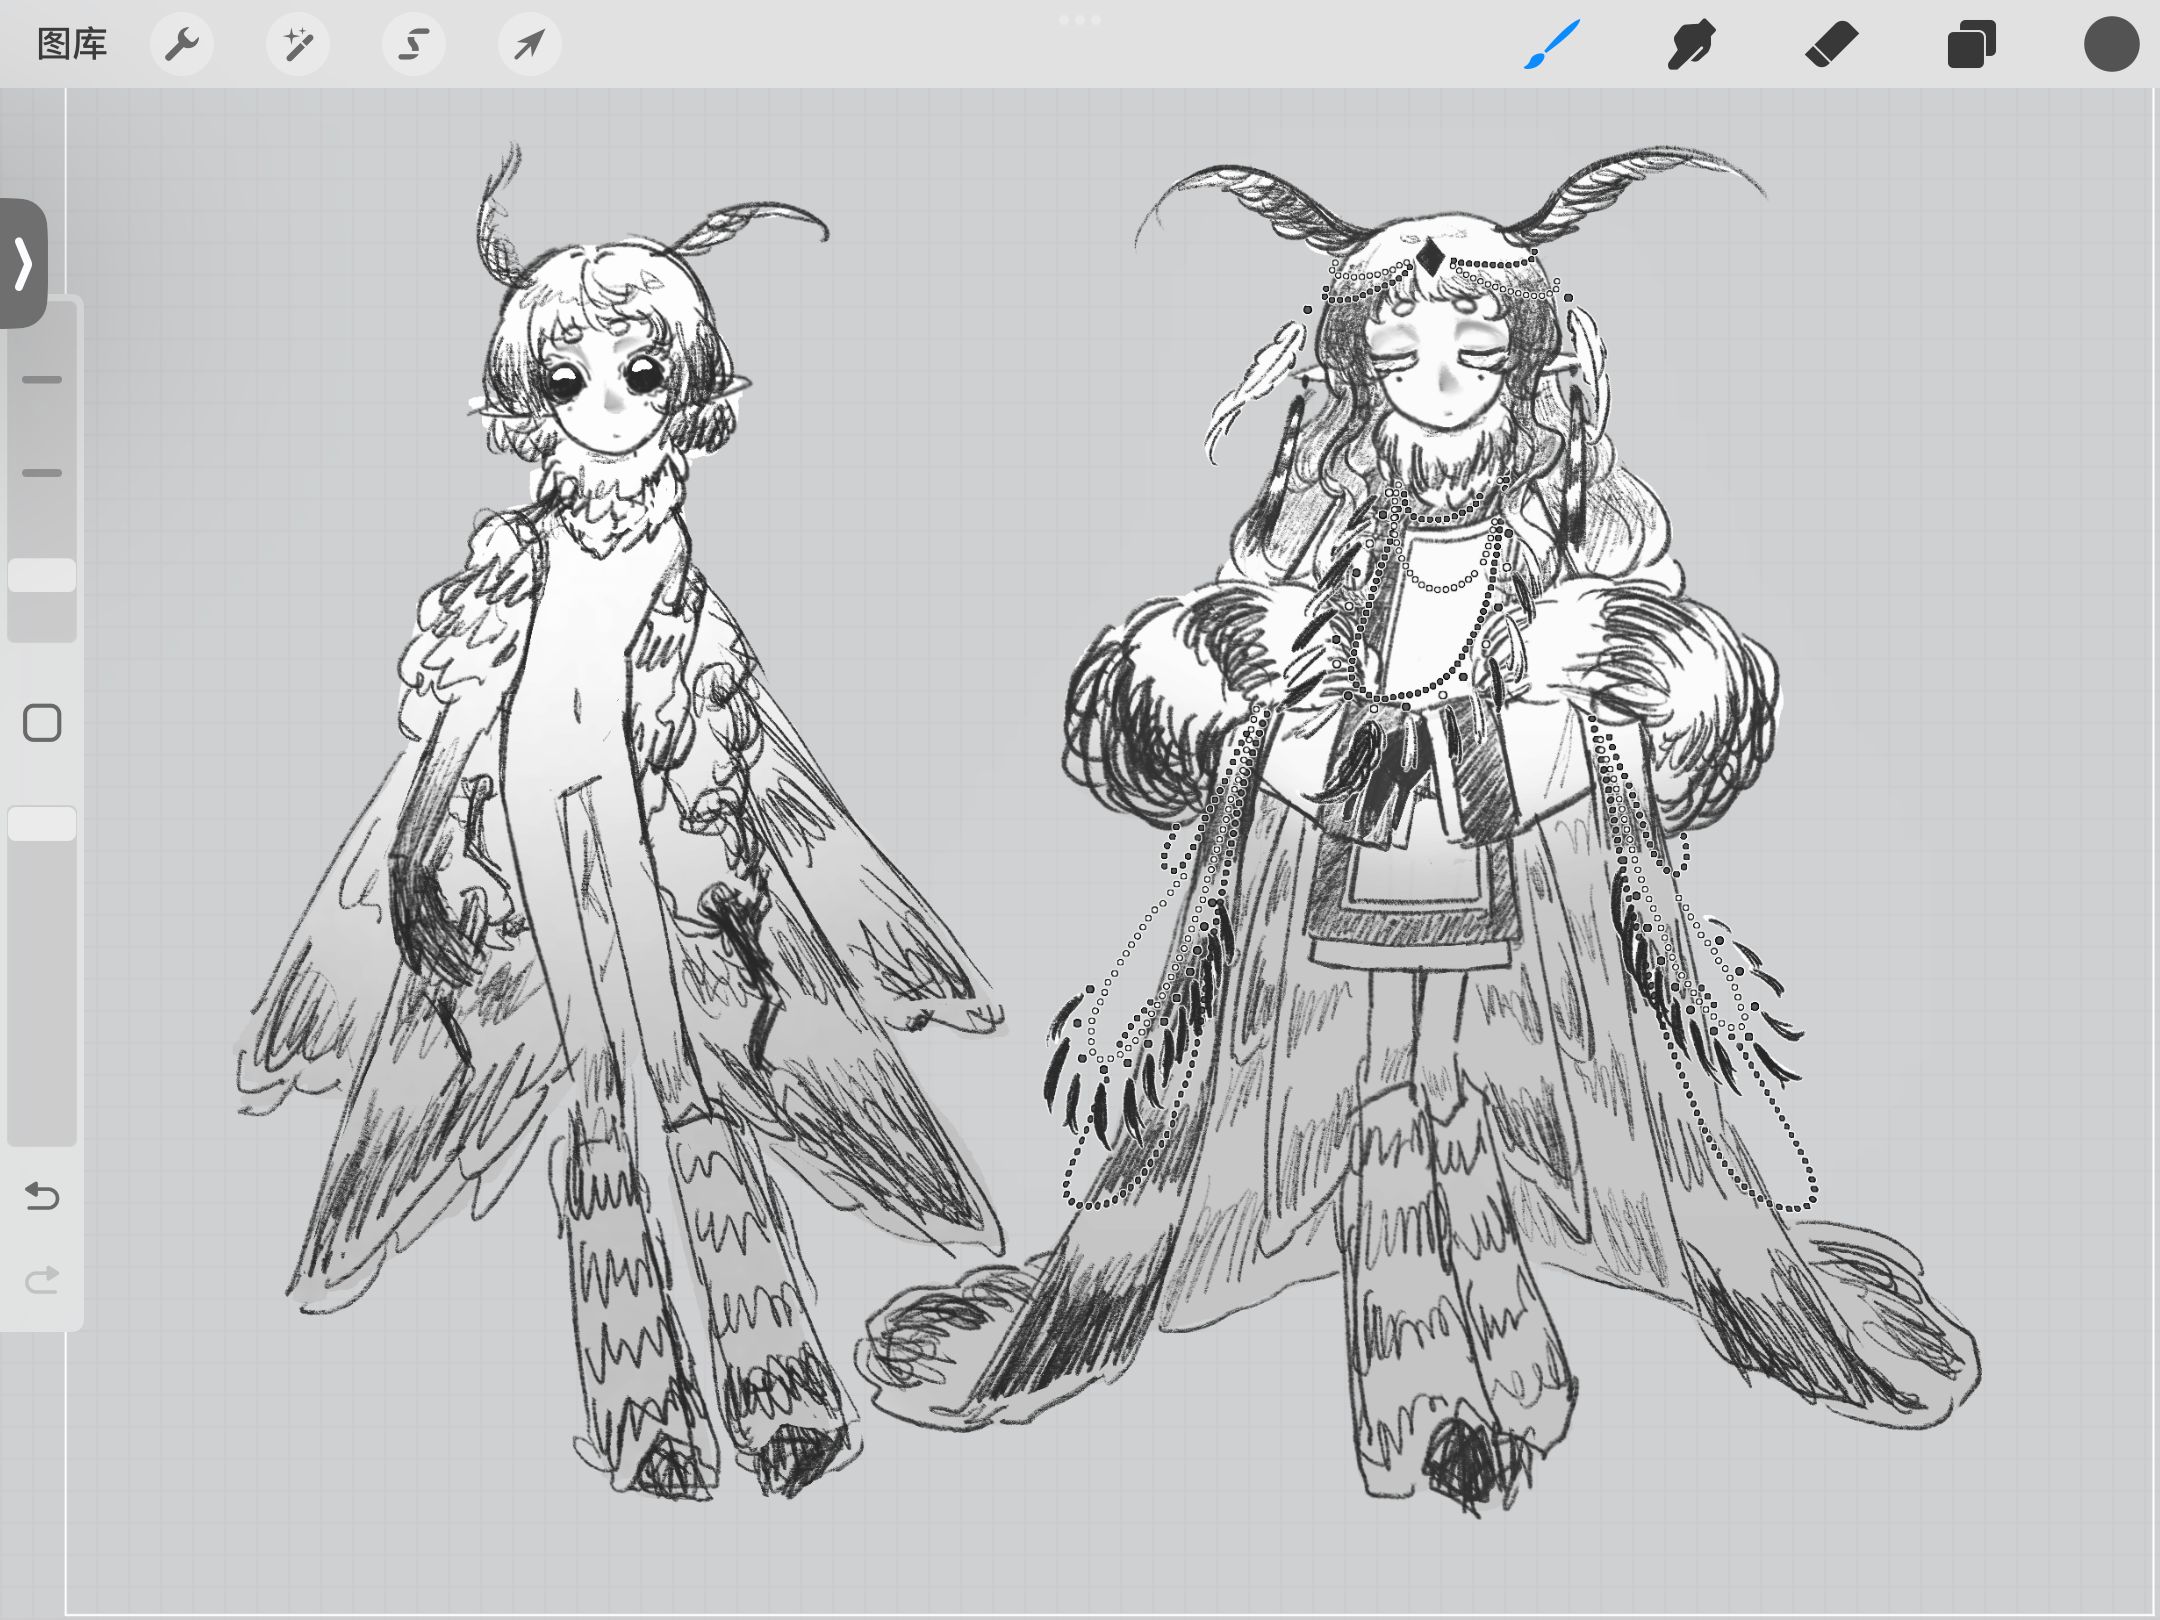Viewport: 2160px width, 1620px height.
Task: Open the three-dot multitasking menu at top
Action: pos(1079,20)
